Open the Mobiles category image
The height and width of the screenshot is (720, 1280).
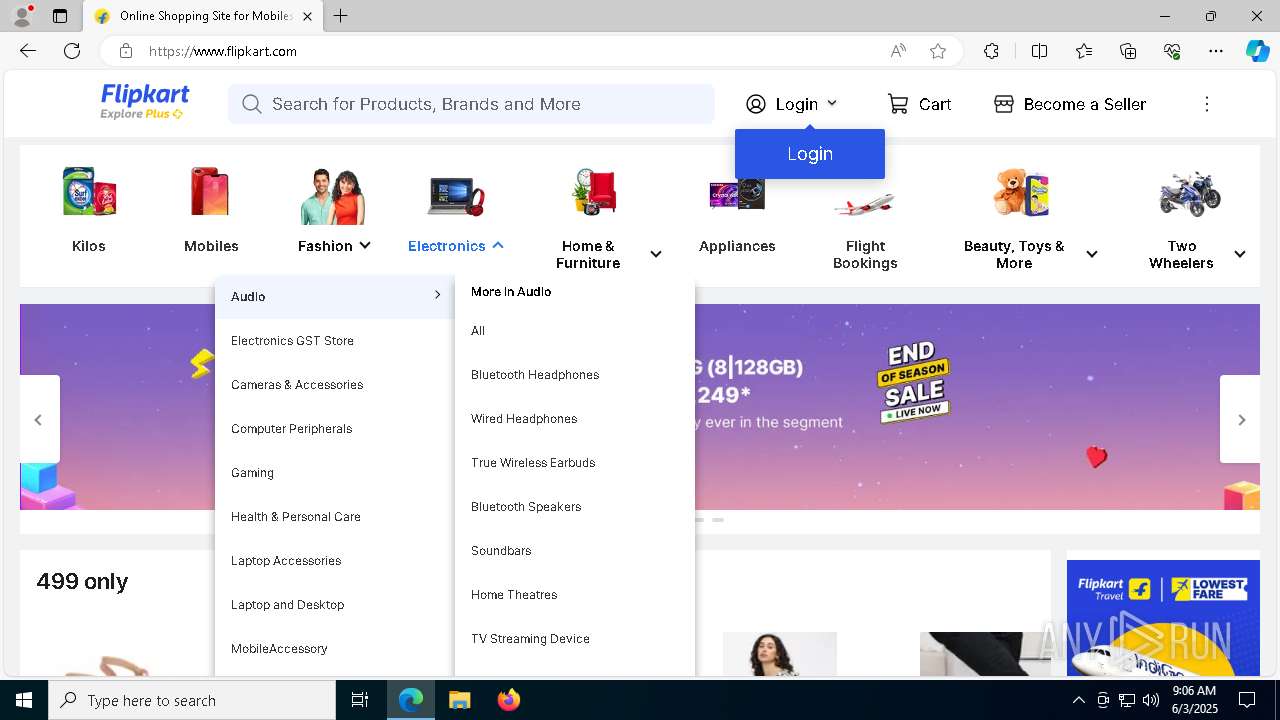(x=211, y=192)
